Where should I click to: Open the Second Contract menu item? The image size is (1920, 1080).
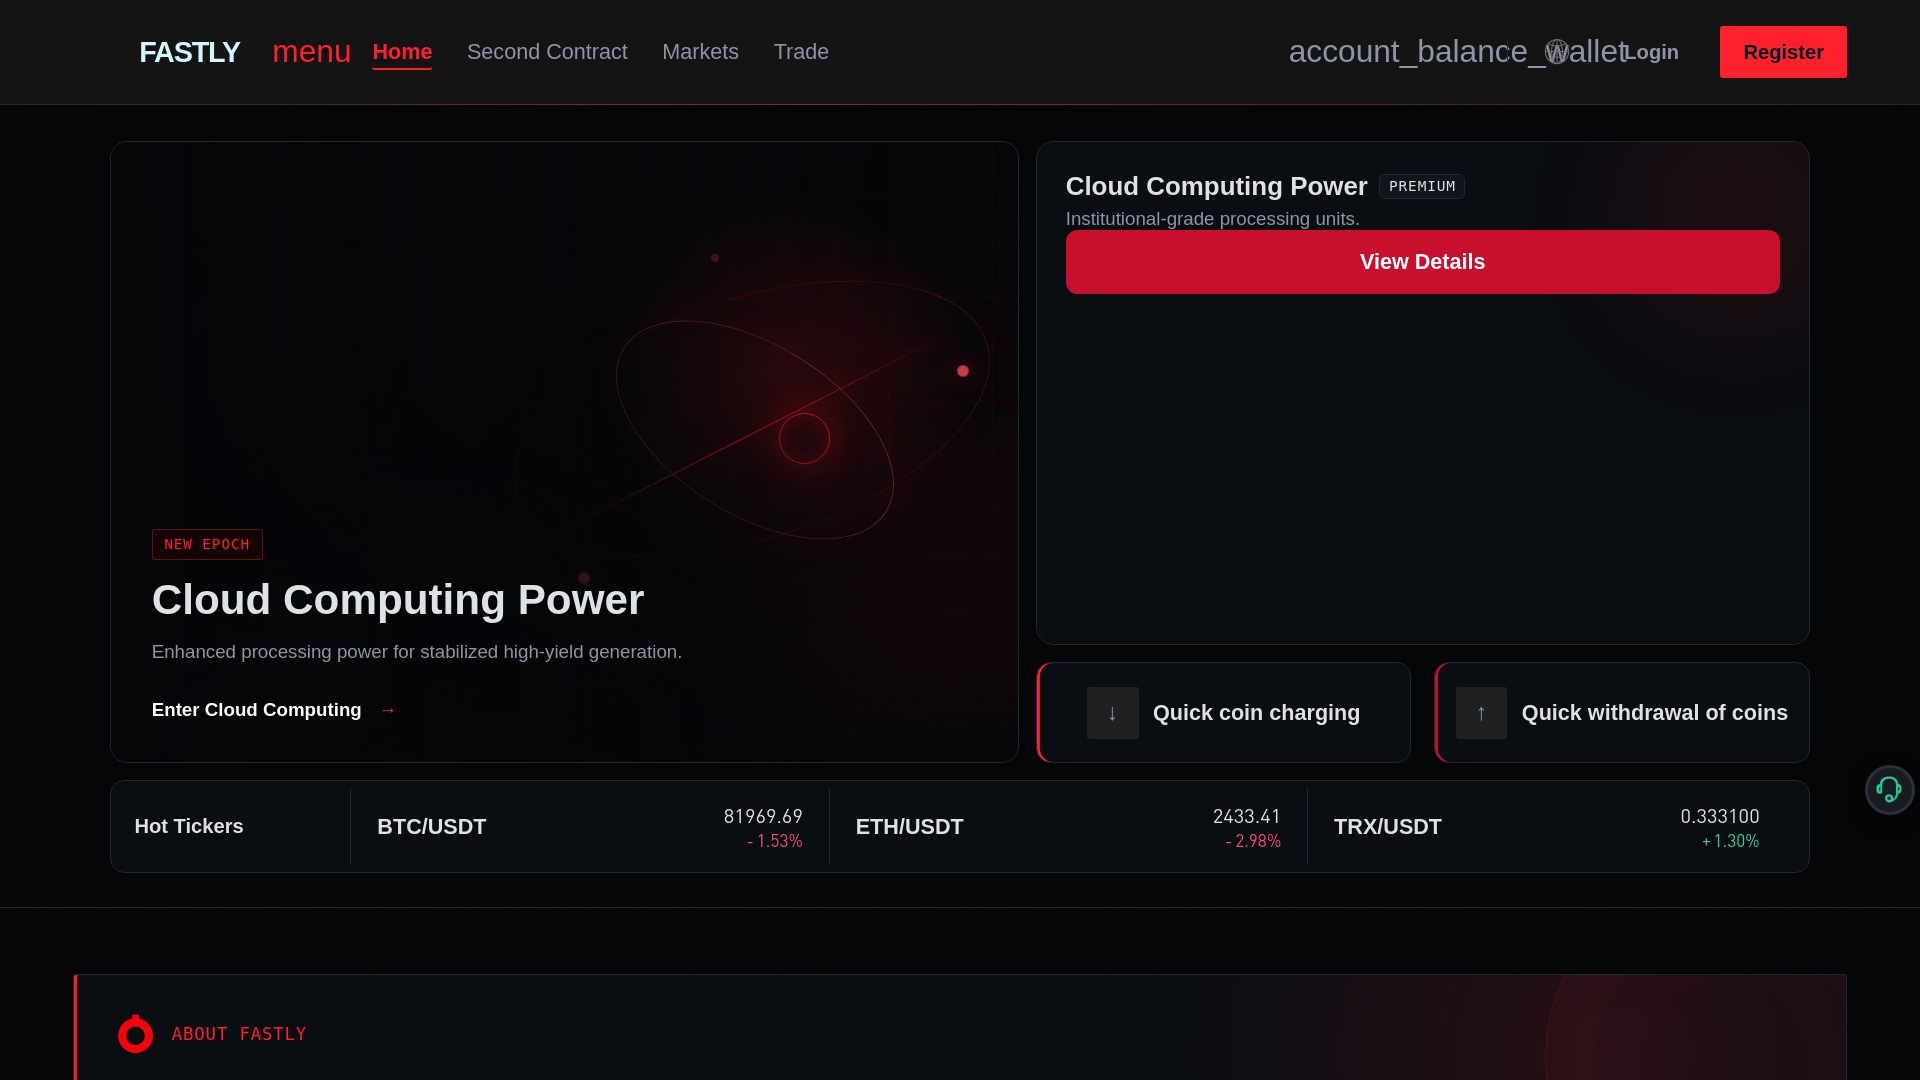[547, 52]
